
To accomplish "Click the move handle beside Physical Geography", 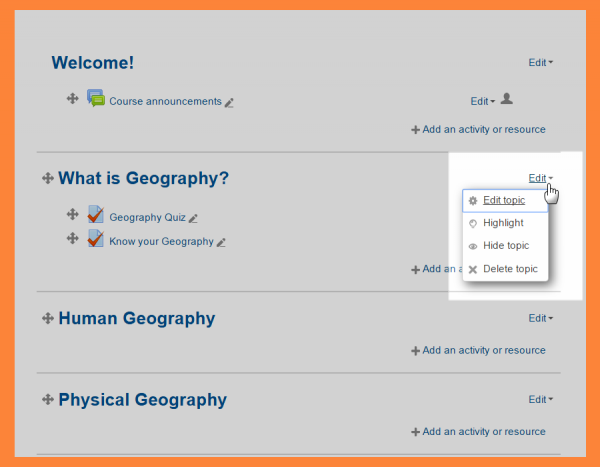I will point(47,399).
